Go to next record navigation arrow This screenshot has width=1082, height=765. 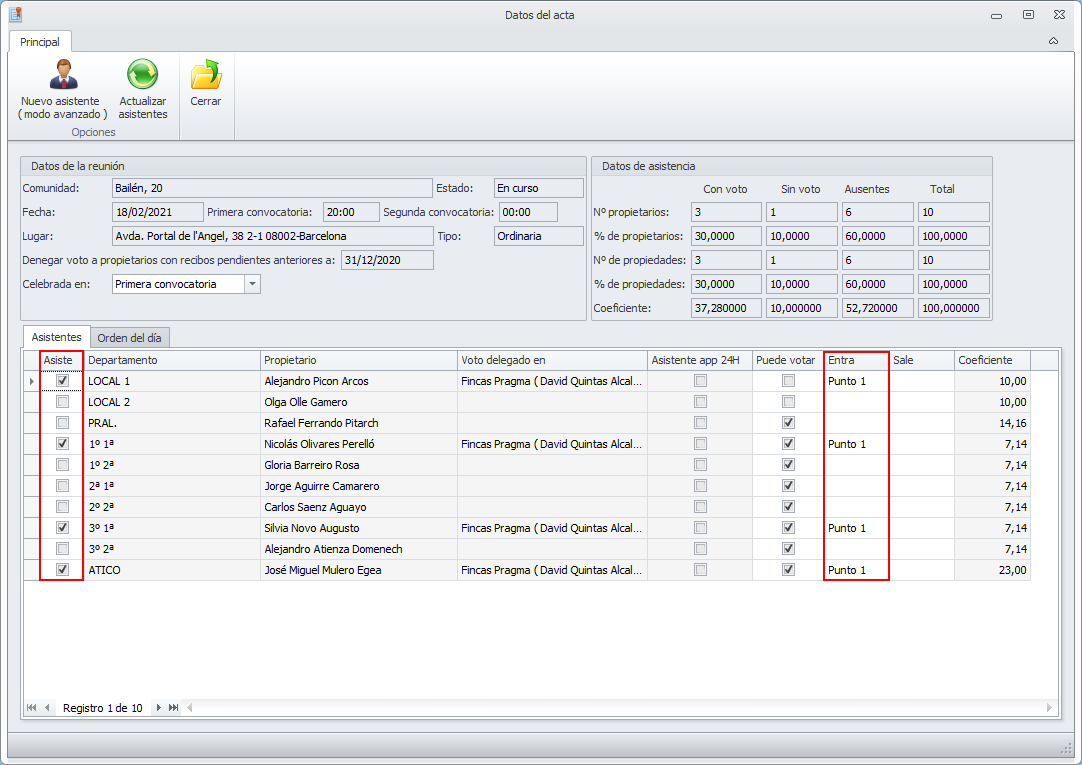click(x=158, y=708)
